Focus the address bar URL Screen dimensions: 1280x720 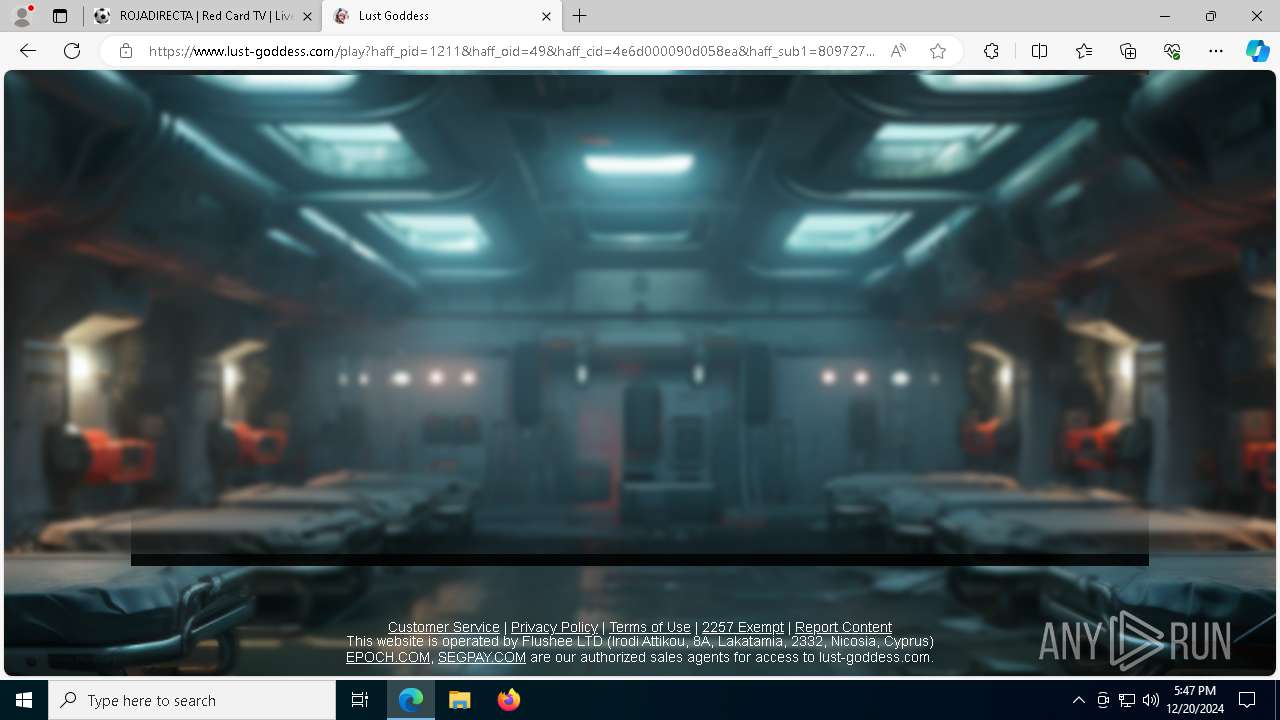(511, 51)
